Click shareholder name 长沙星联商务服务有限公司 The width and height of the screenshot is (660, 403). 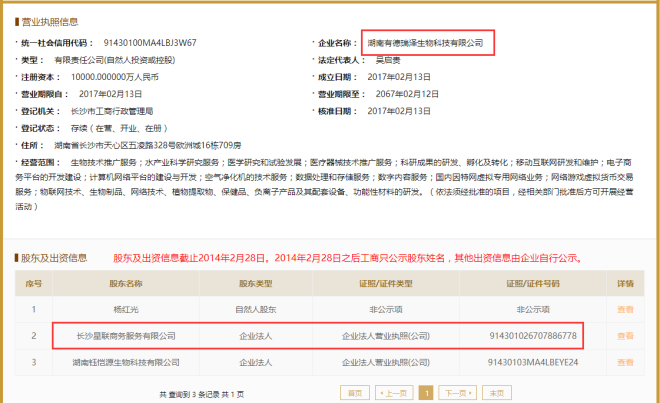click(x=126, y=336)
